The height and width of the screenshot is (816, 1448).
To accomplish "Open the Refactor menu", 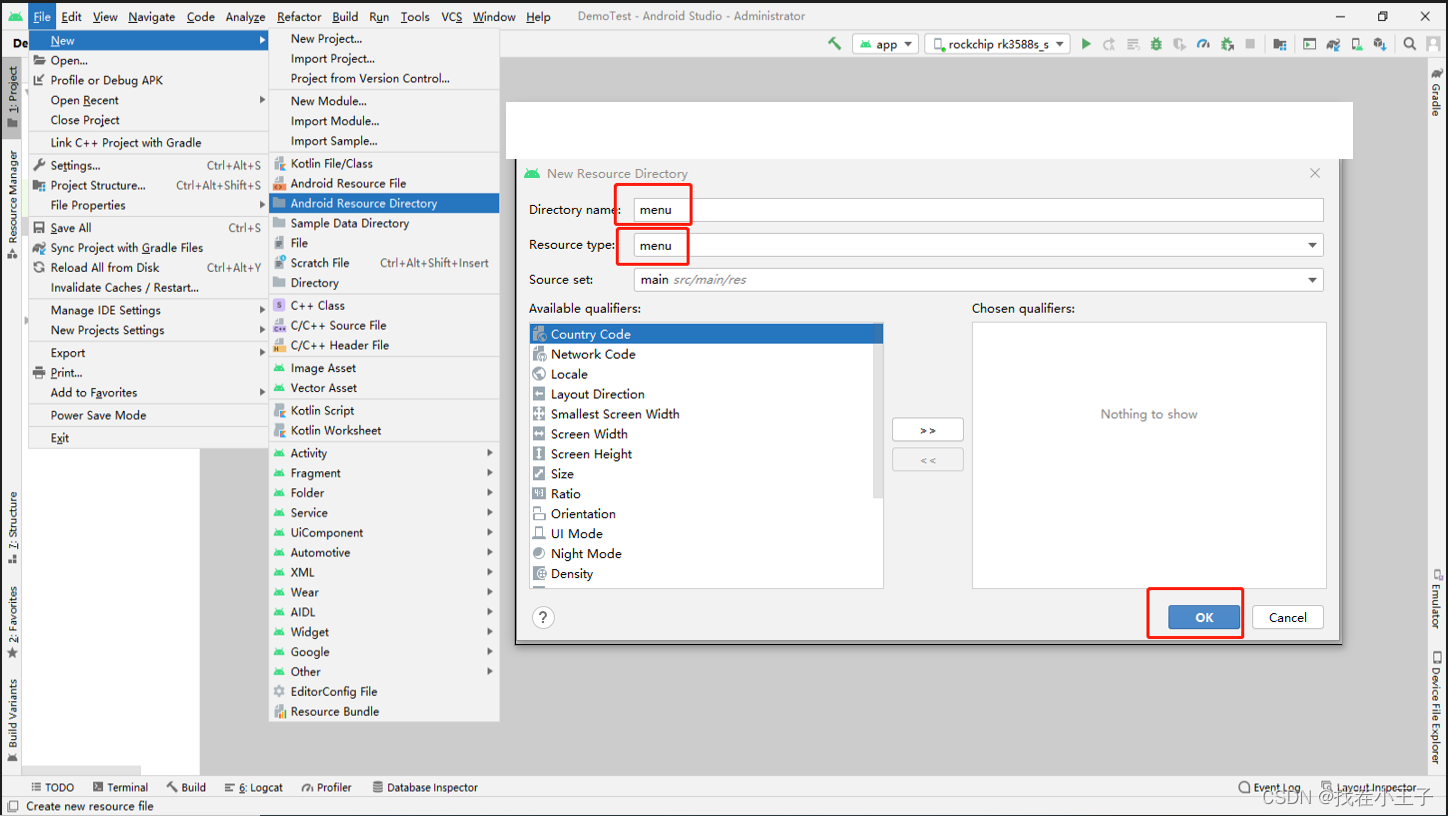I will [299, 16].
